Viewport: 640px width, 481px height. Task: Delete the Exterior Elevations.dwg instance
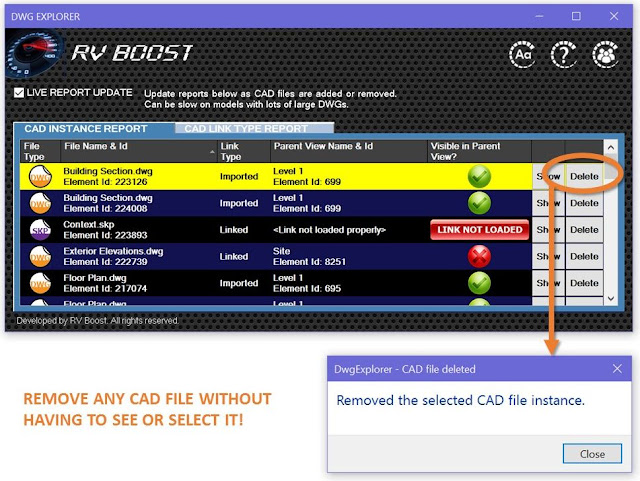[x=584, y=256]
